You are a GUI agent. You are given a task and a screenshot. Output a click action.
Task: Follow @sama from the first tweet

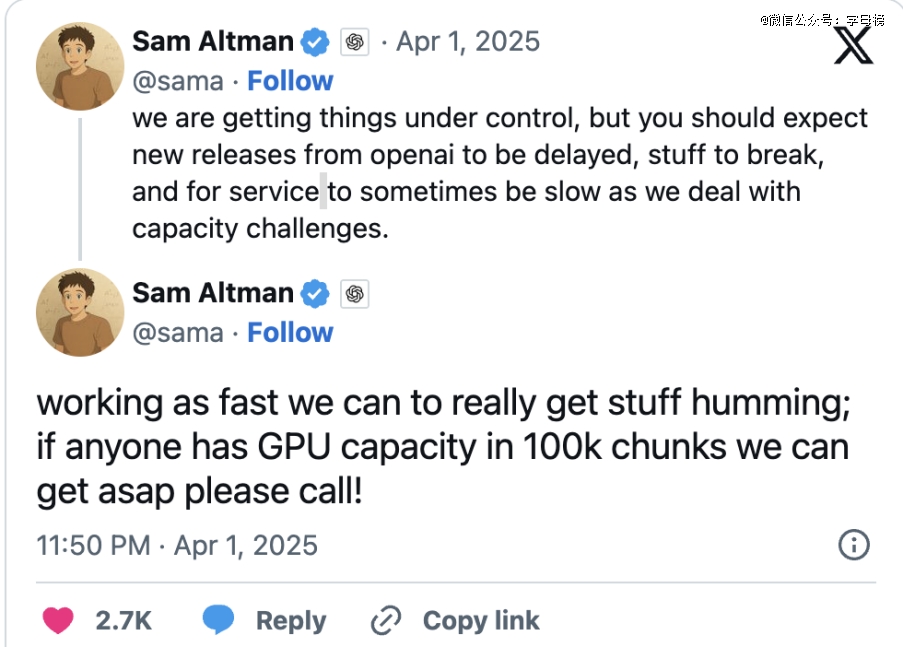click(x=290, y=81)
